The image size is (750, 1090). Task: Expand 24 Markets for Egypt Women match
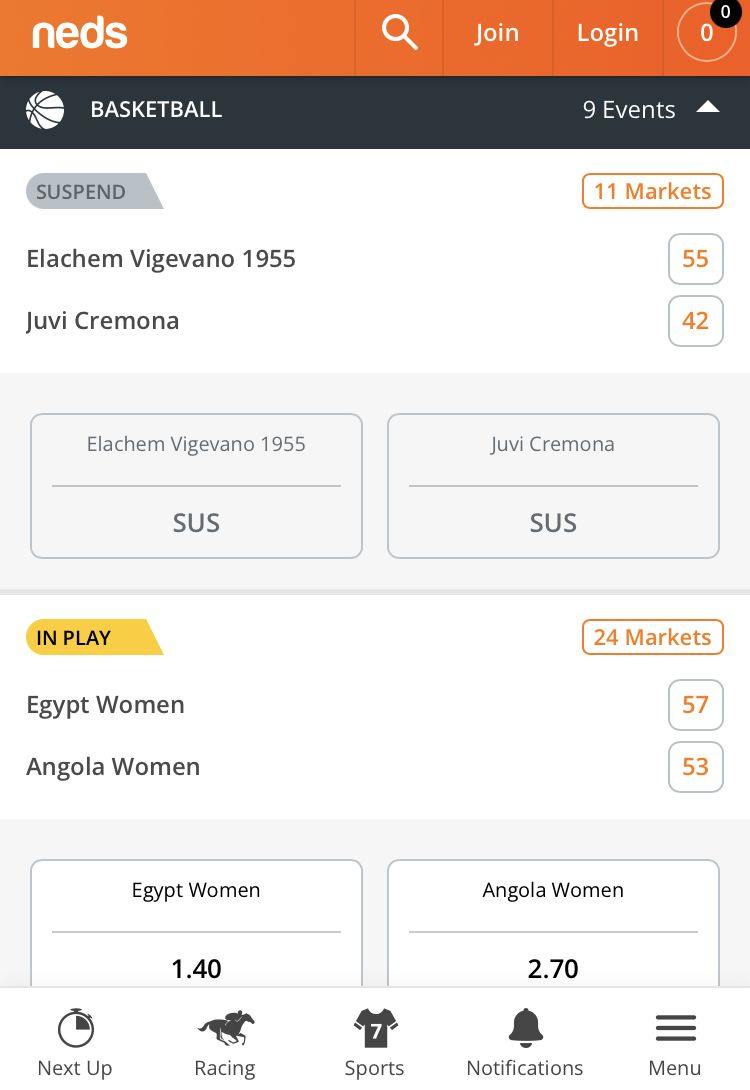coord(652,637)
